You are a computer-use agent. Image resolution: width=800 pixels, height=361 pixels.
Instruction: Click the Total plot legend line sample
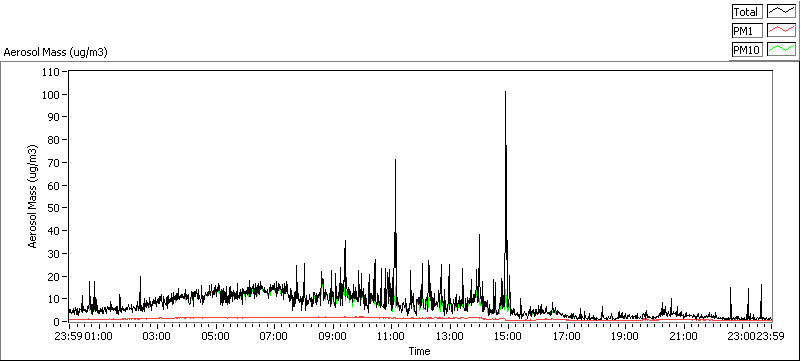tap(782, 12)
